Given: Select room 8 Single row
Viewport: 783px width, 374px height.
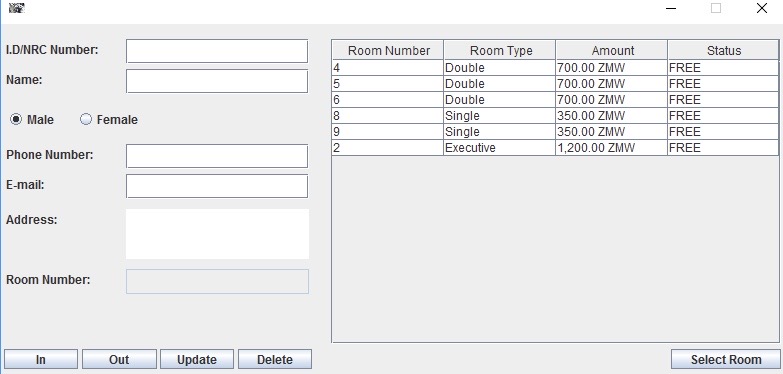Looking at the screenshot, I should coord(555,116).
